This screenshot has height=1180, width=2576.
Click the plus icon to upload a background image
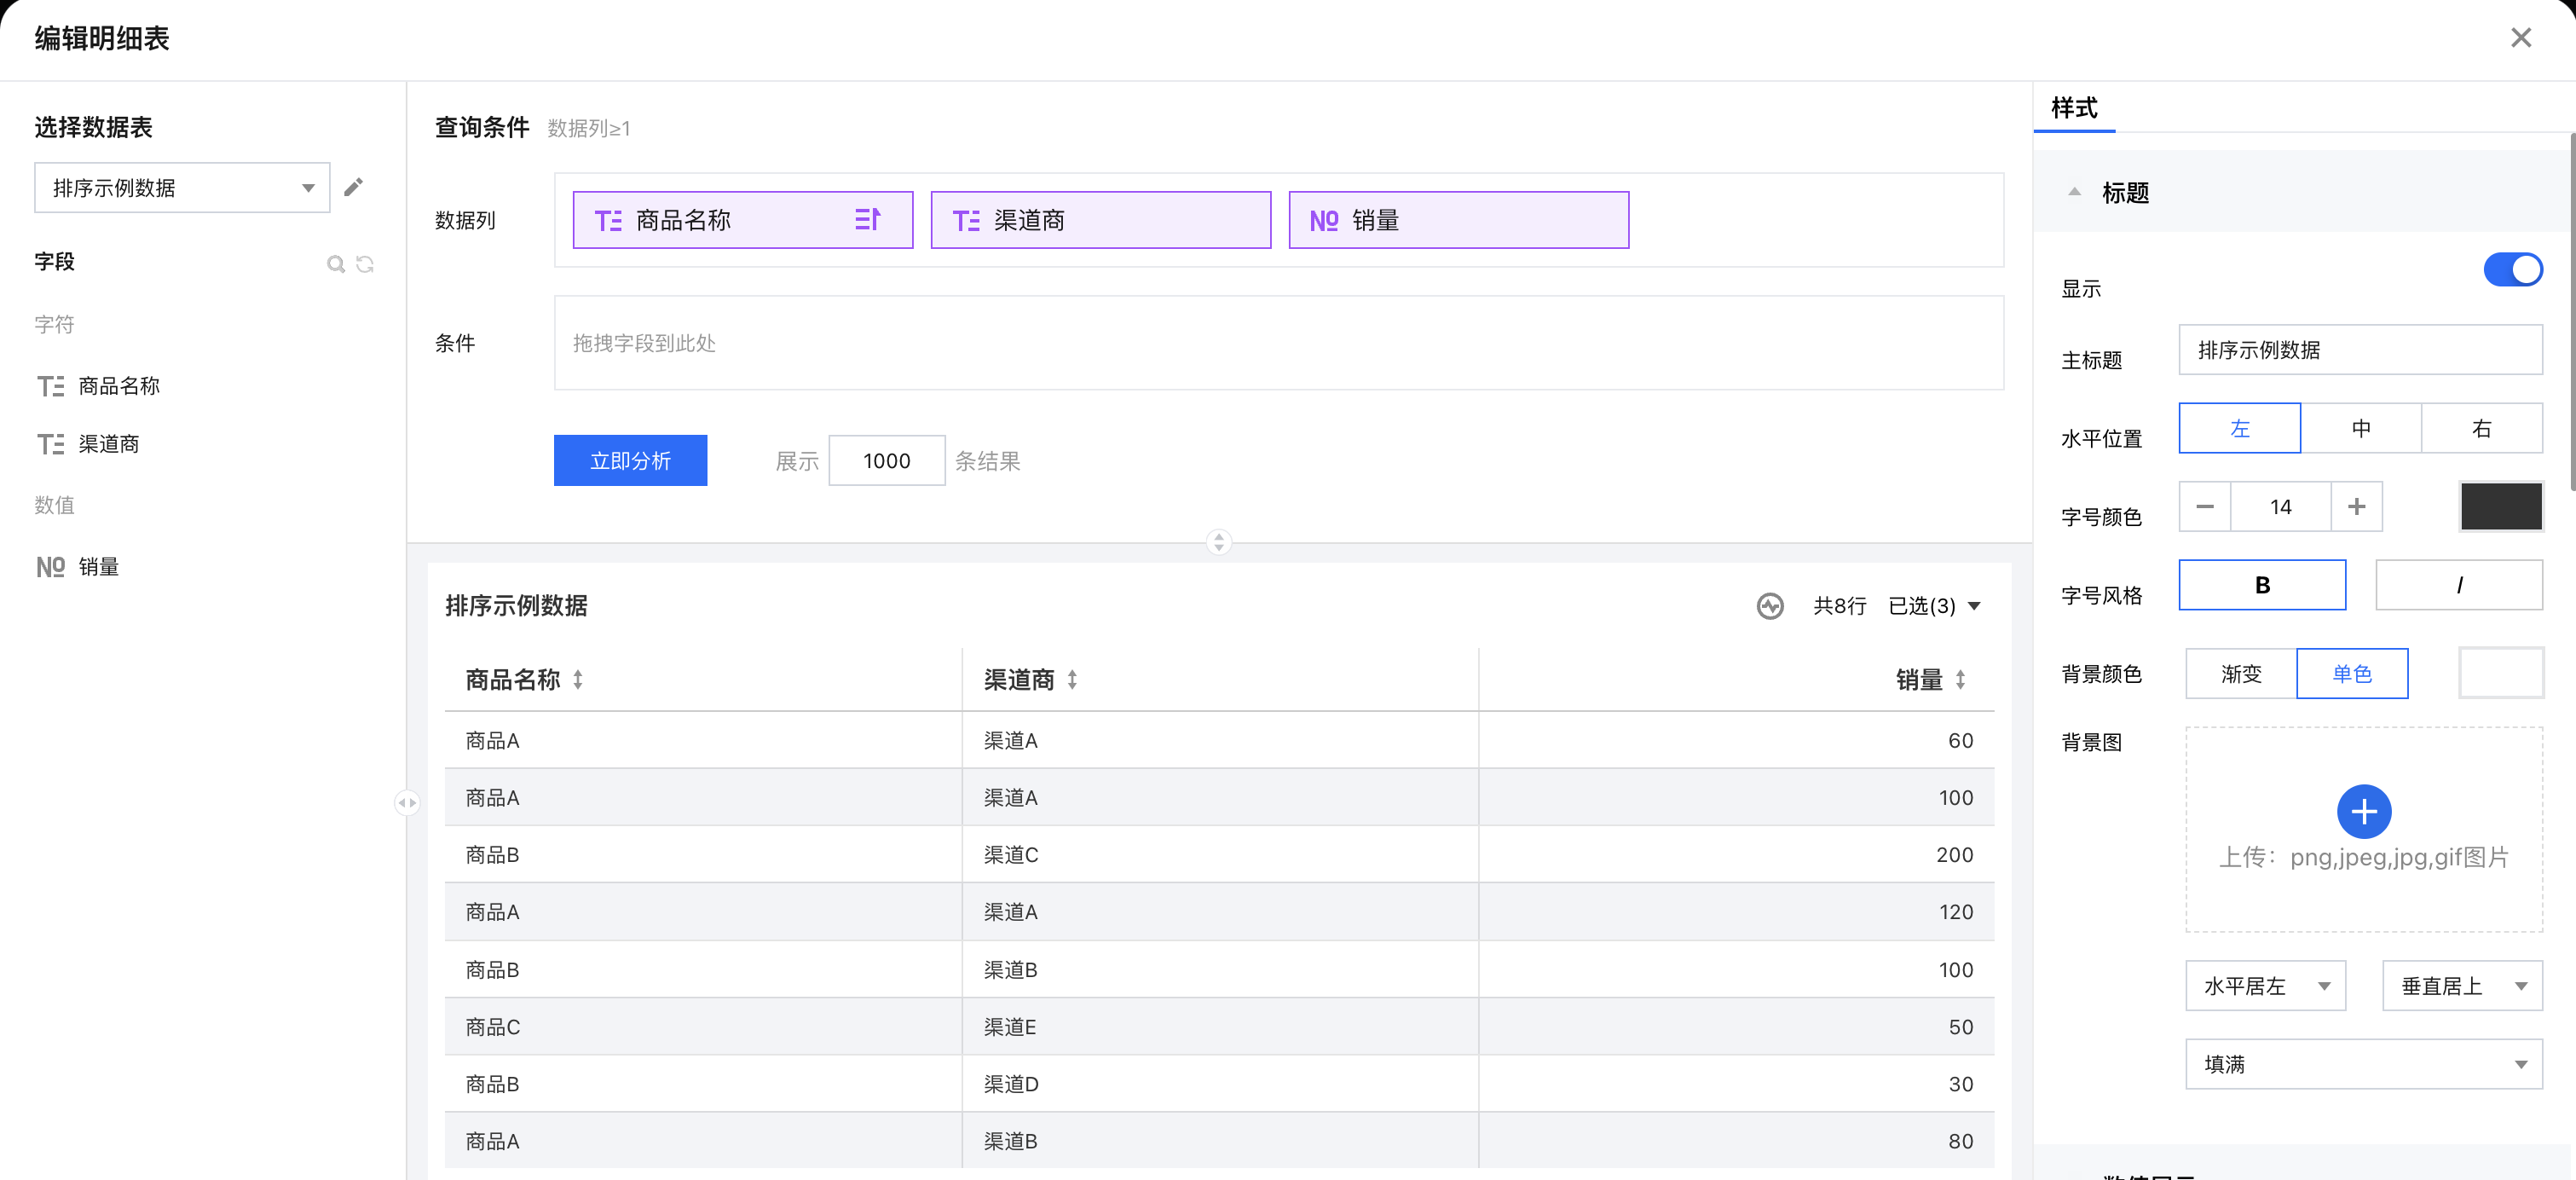coord(2363,811)
